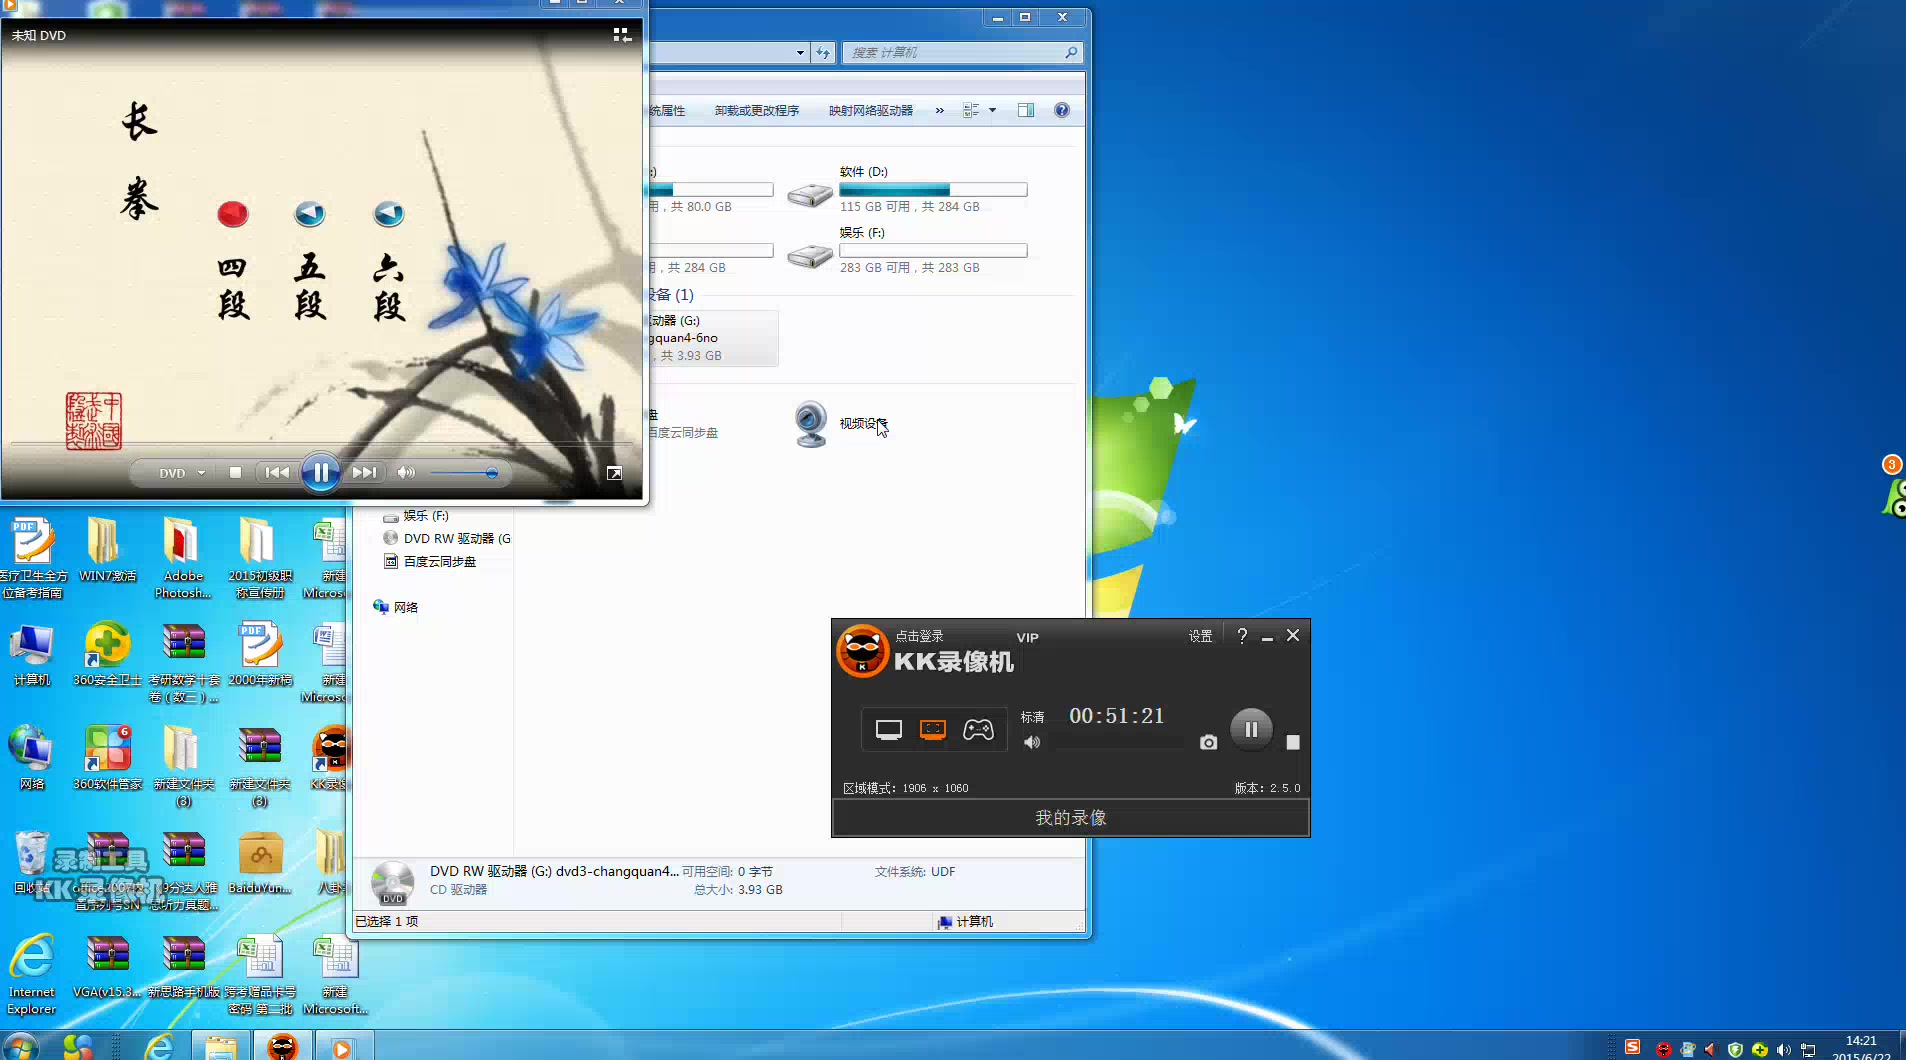Switch to library view in media player
The width and height of the screenshot is (1906, 1060).
click(622, 35)
